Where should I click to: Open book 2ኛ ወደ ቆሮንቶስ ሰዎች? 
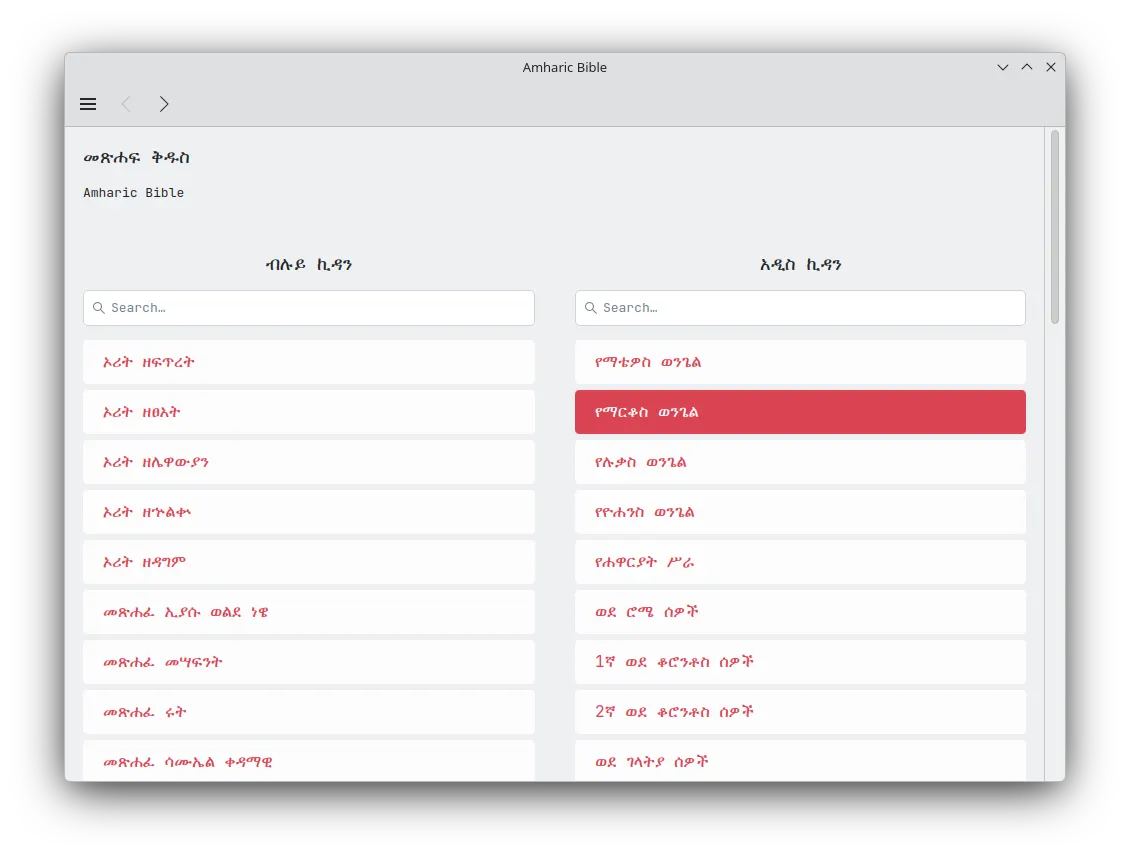800,712
